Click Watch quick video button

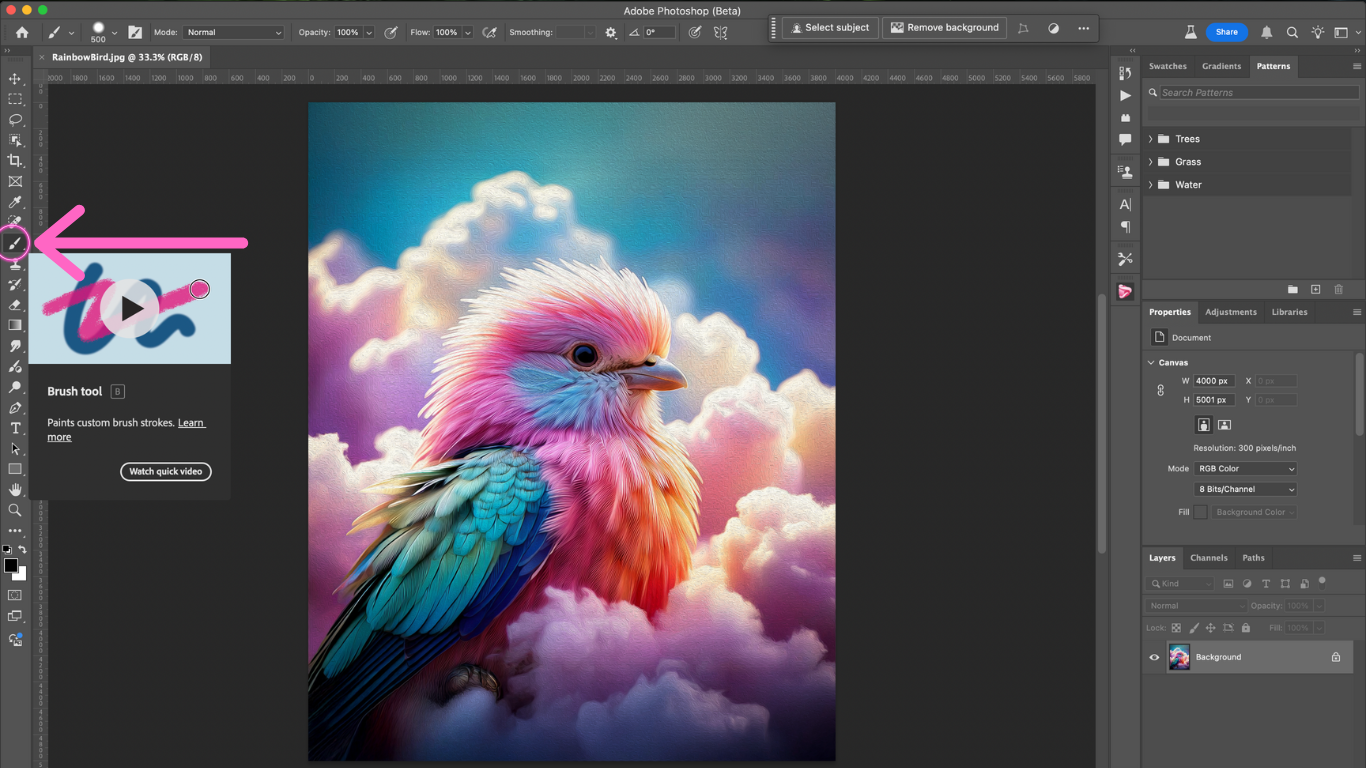(x=166, y=472)
